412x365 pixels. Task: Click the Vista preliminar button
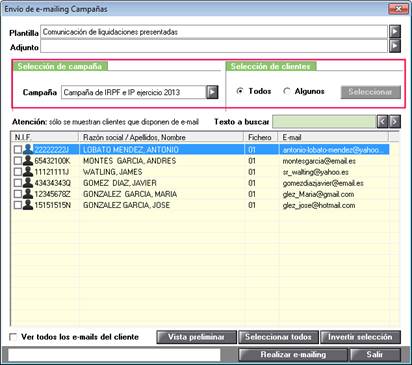196,337
